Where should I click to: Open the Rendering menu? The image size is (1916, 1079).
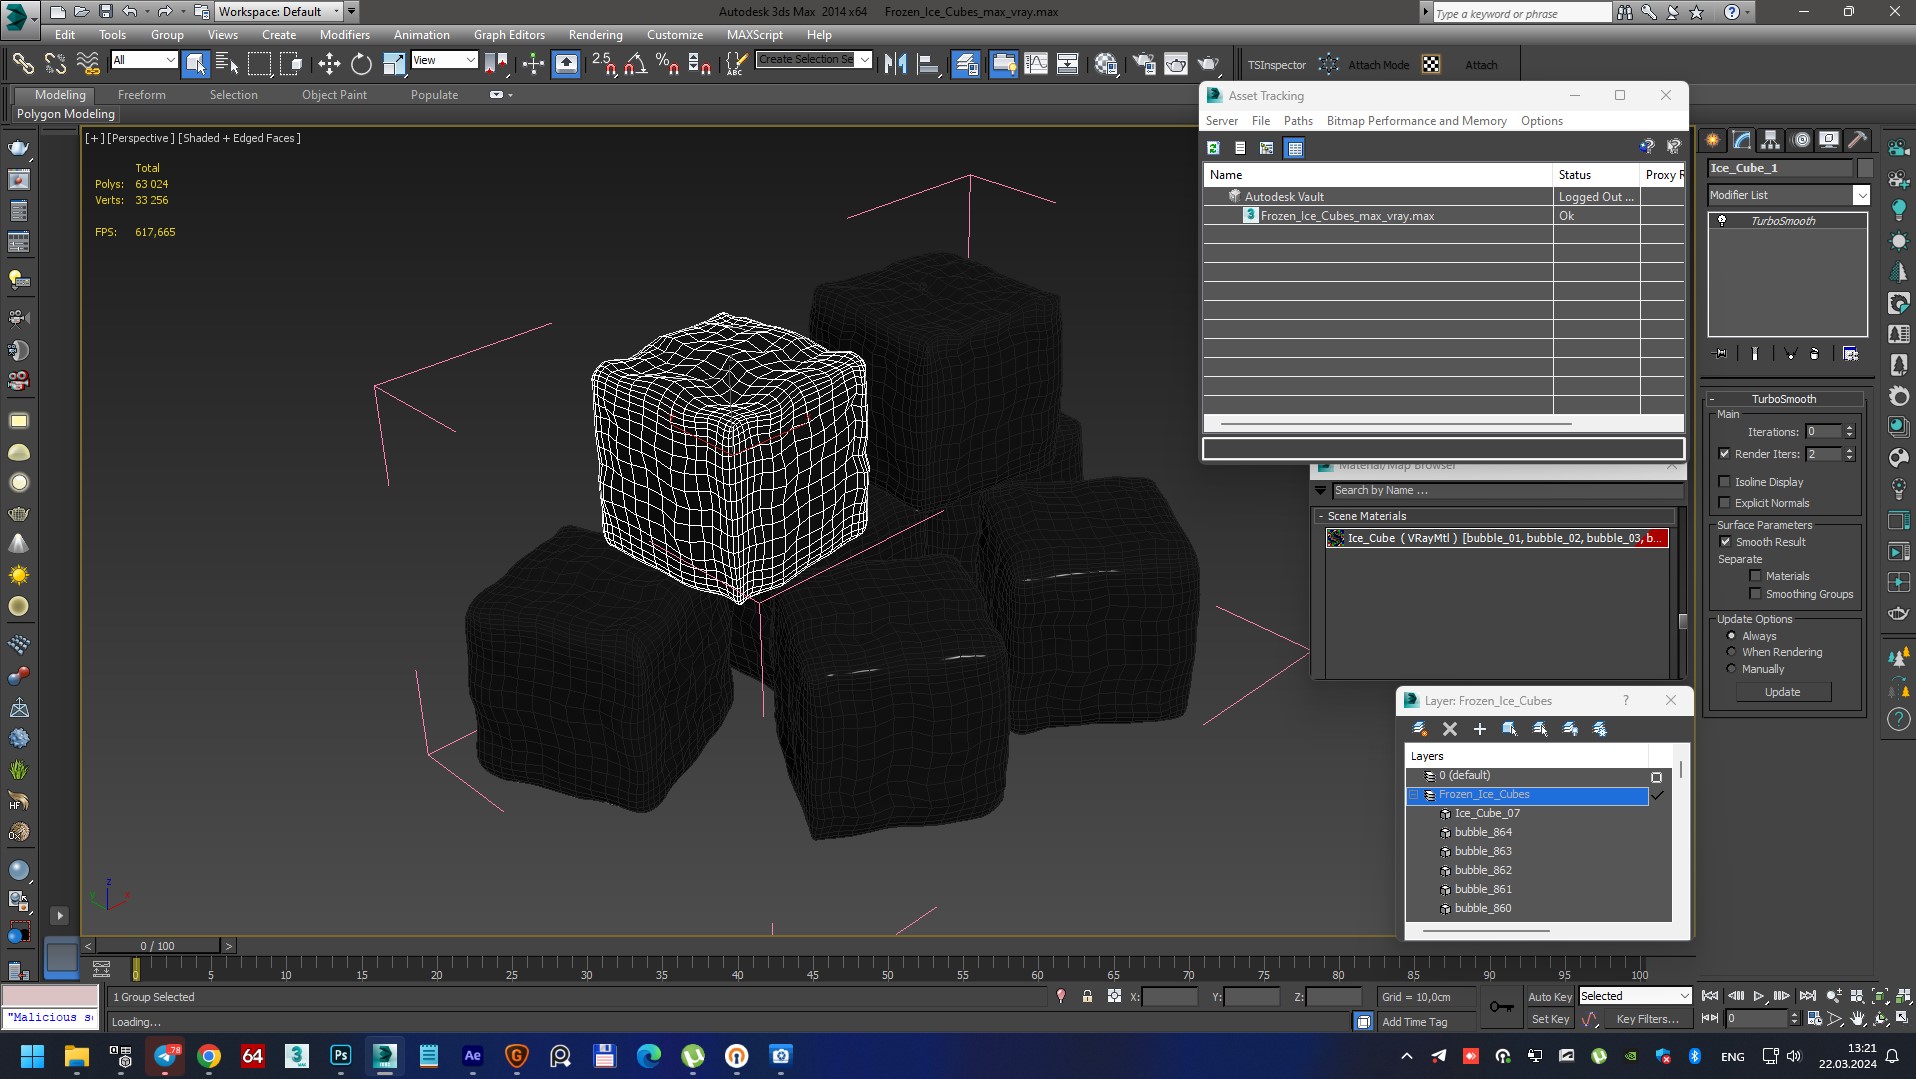coord(596,35)
